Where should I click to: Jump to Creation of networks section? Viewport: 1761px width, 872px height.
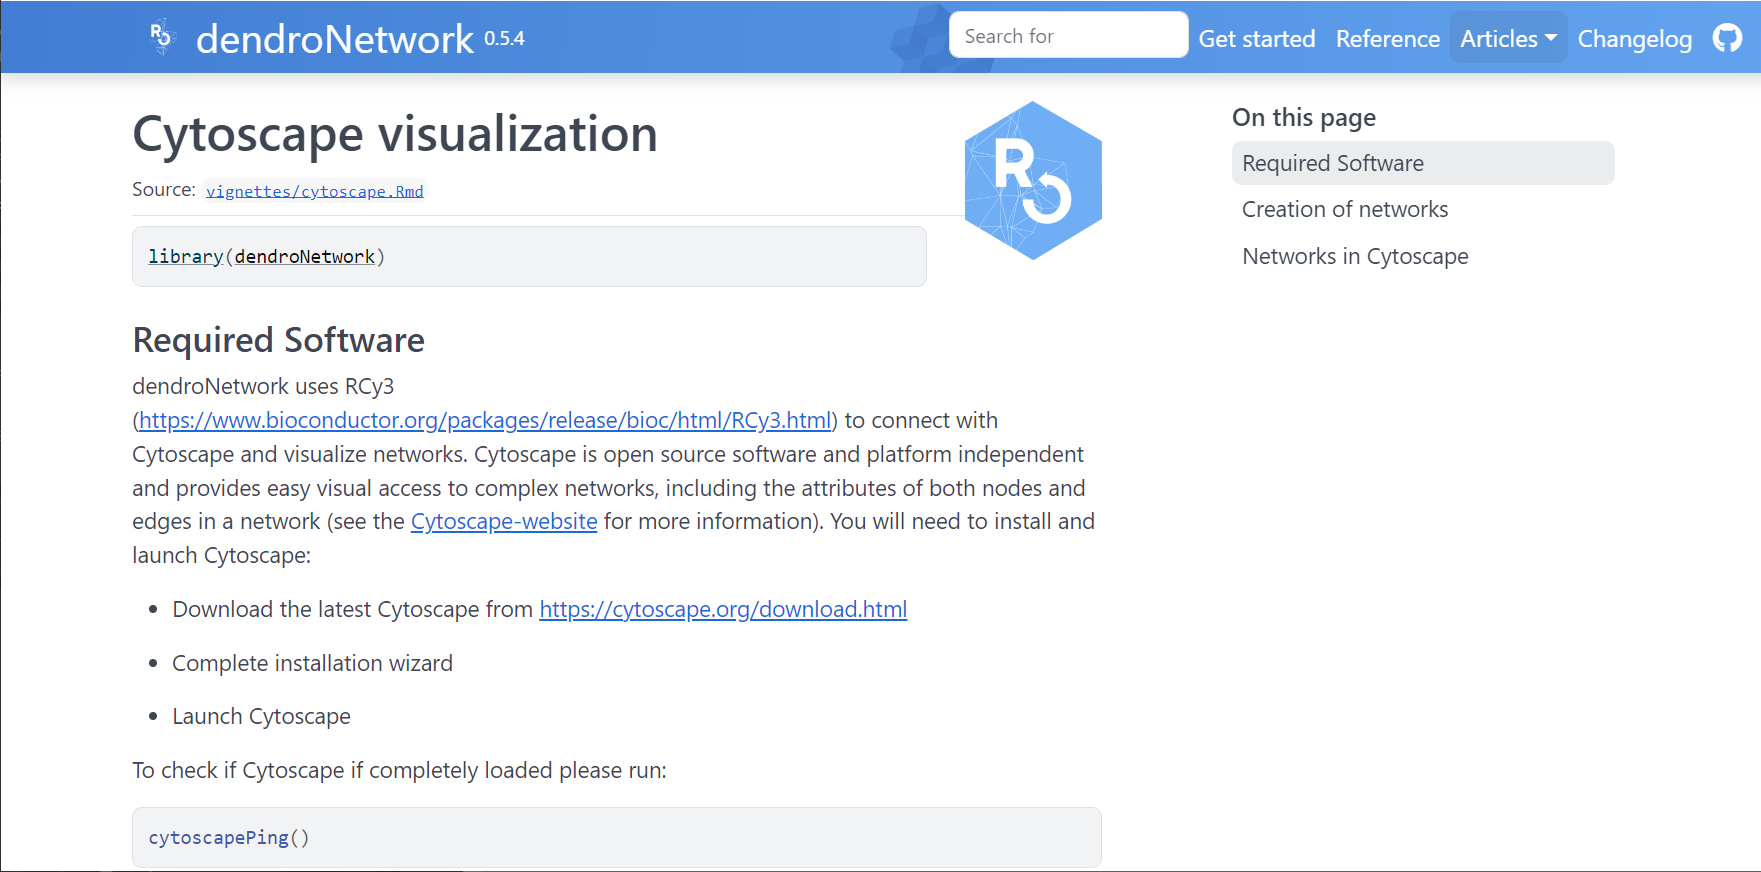coord(1344,209)
